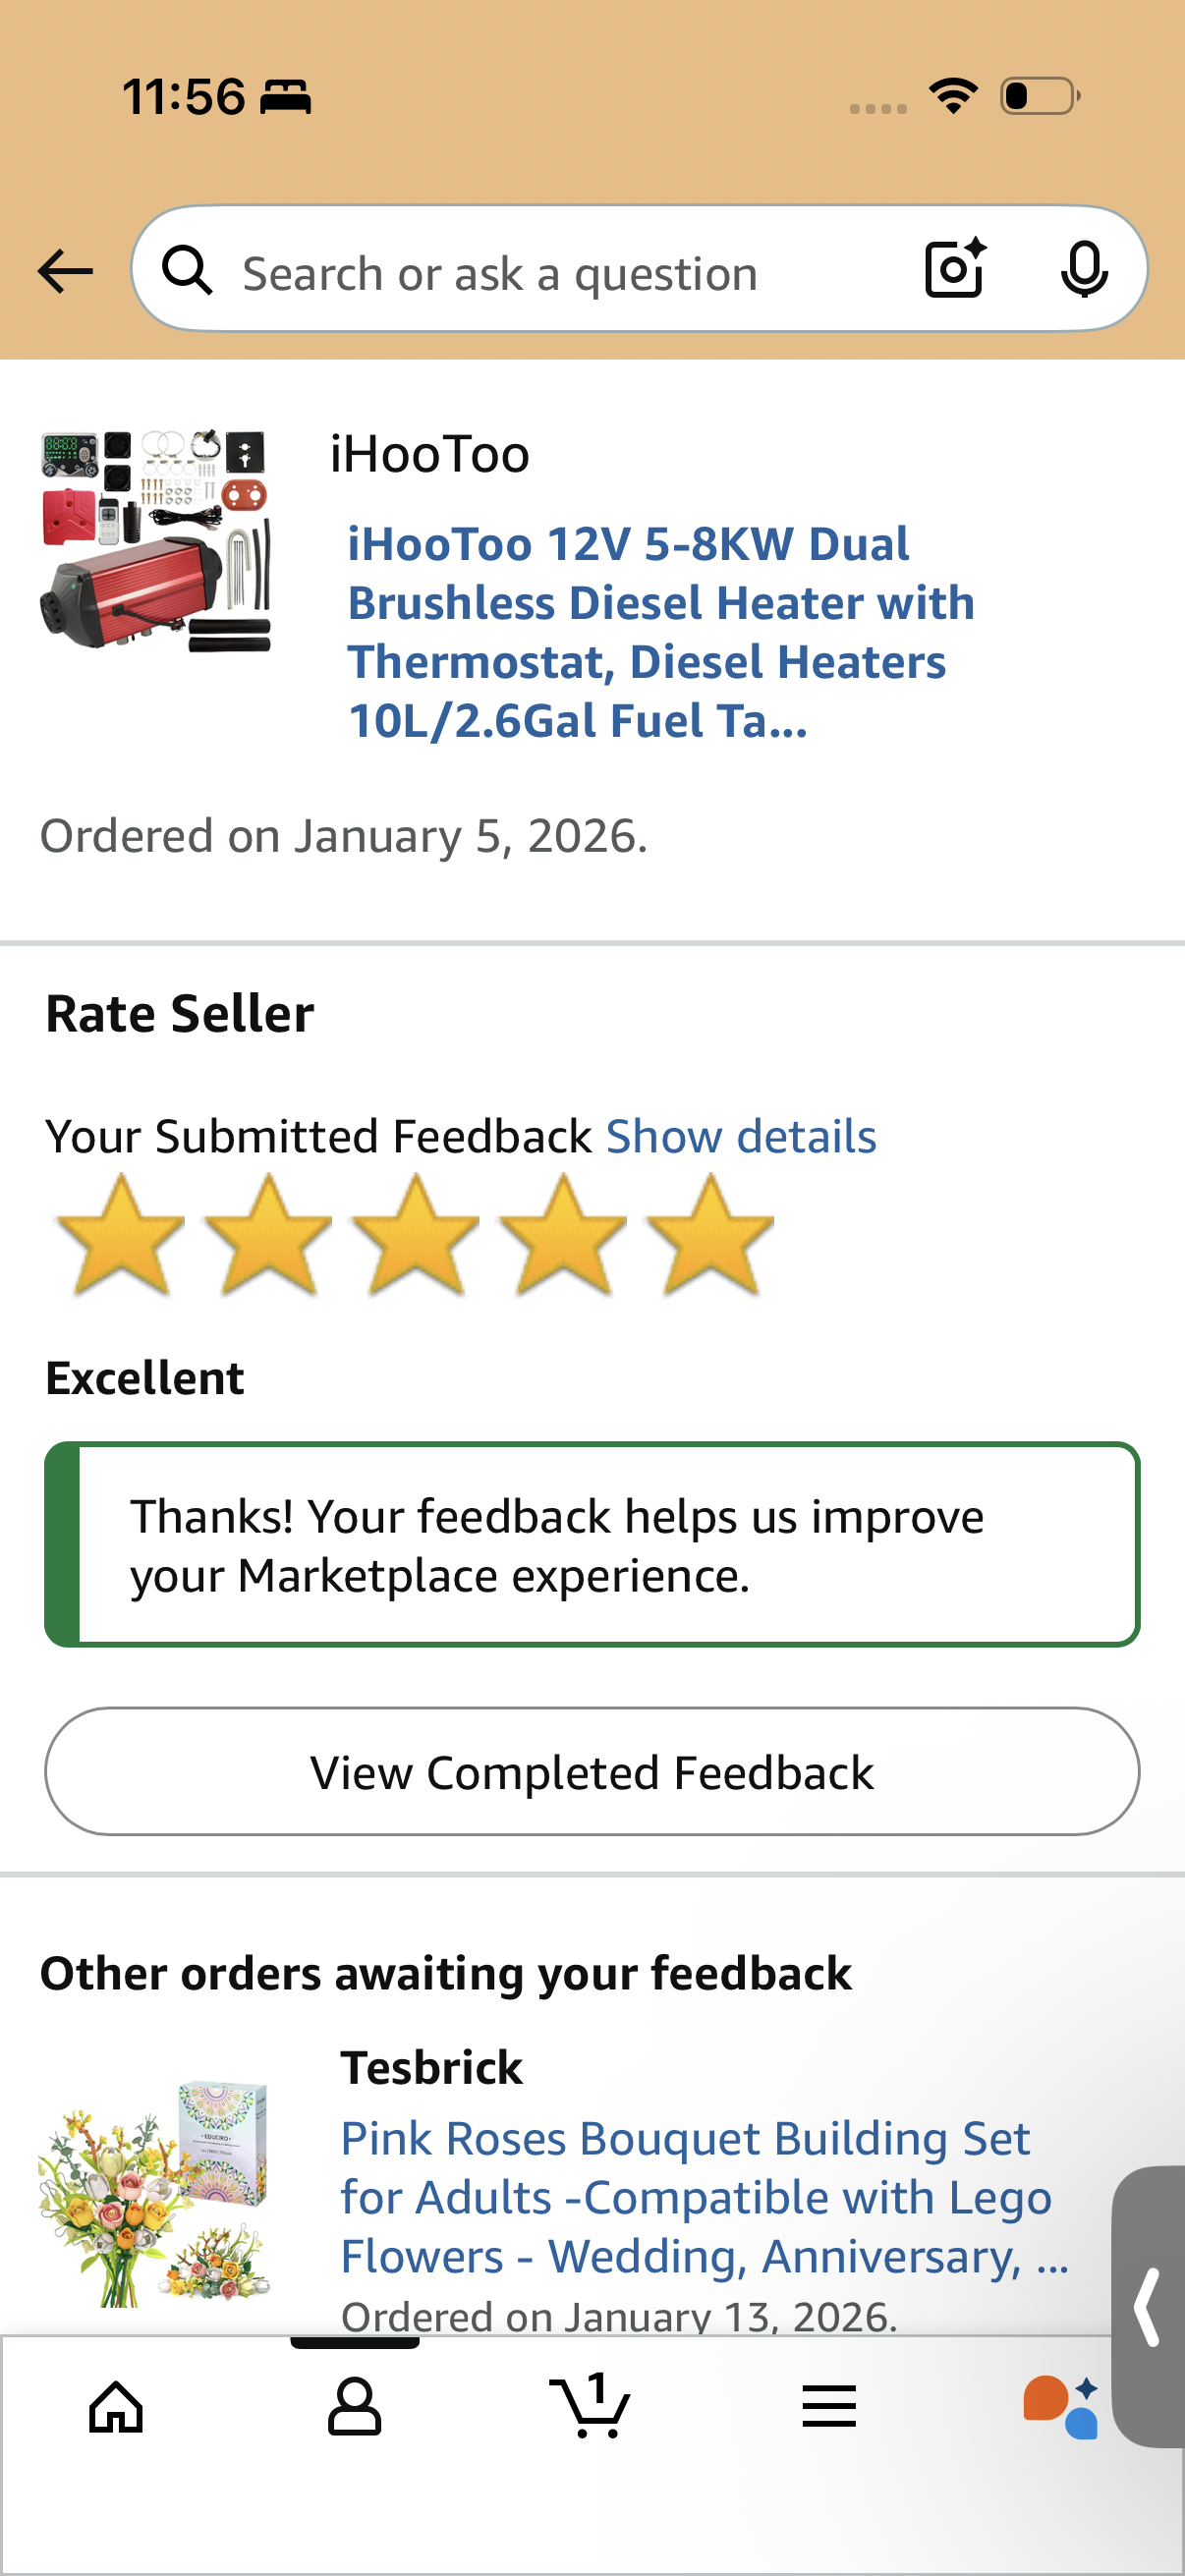Image resolution: width=1185 pixels, height=2576 pixels.
Task: Open camera lens visual search
Action: (955, 269)
